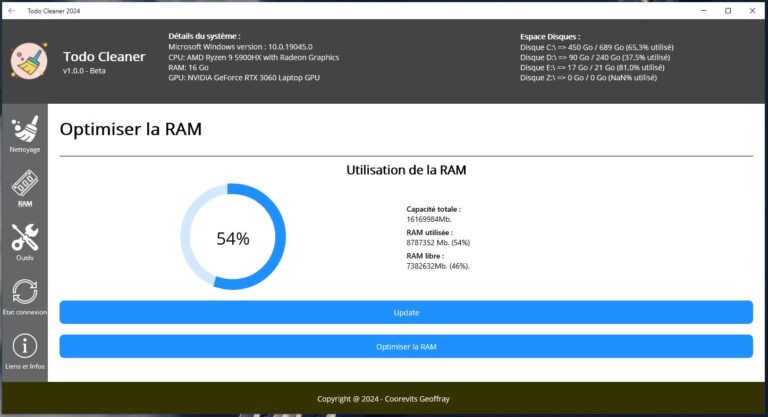
Task: Click the Microsoft Windows version line
Action: click(x=240, y=47)
